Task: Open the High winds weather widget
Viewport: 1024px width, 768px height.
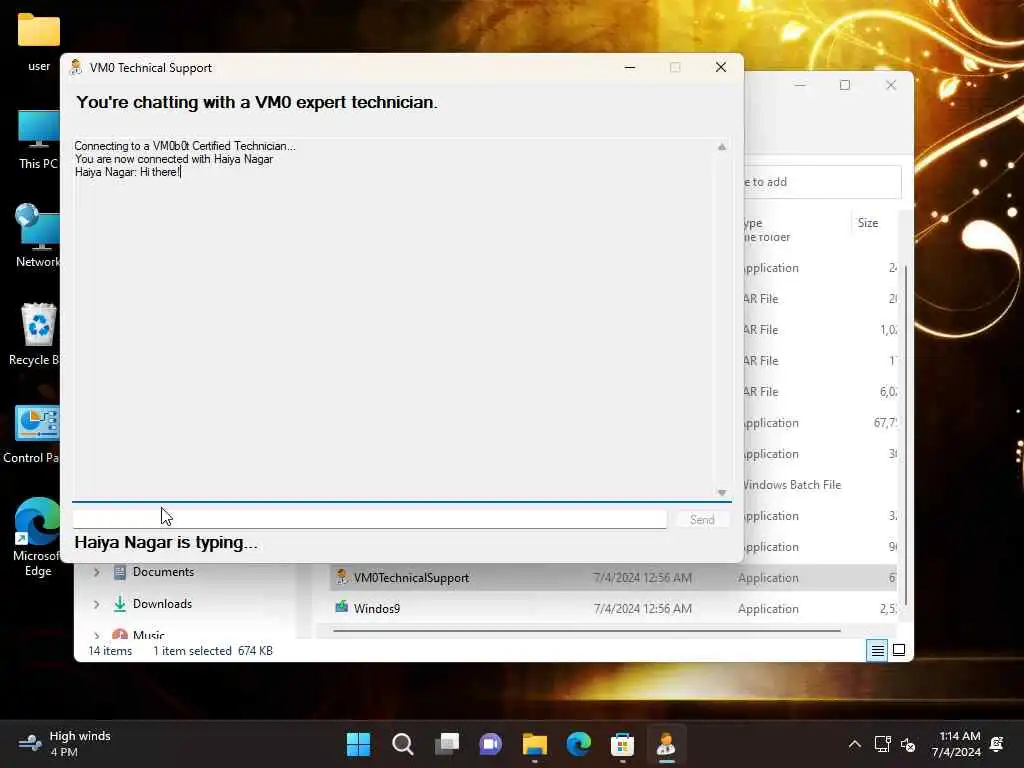Action: (x=64, y=744)
